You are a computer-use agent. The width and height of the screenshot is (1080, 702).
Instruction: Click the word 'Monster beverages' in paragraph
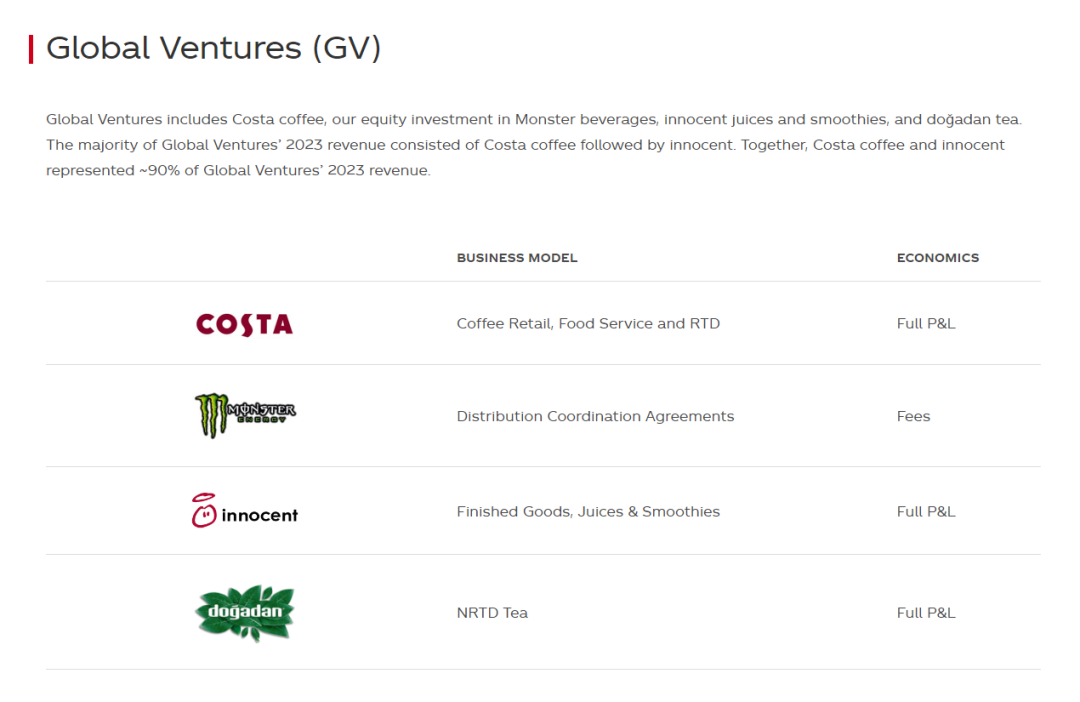582,120
